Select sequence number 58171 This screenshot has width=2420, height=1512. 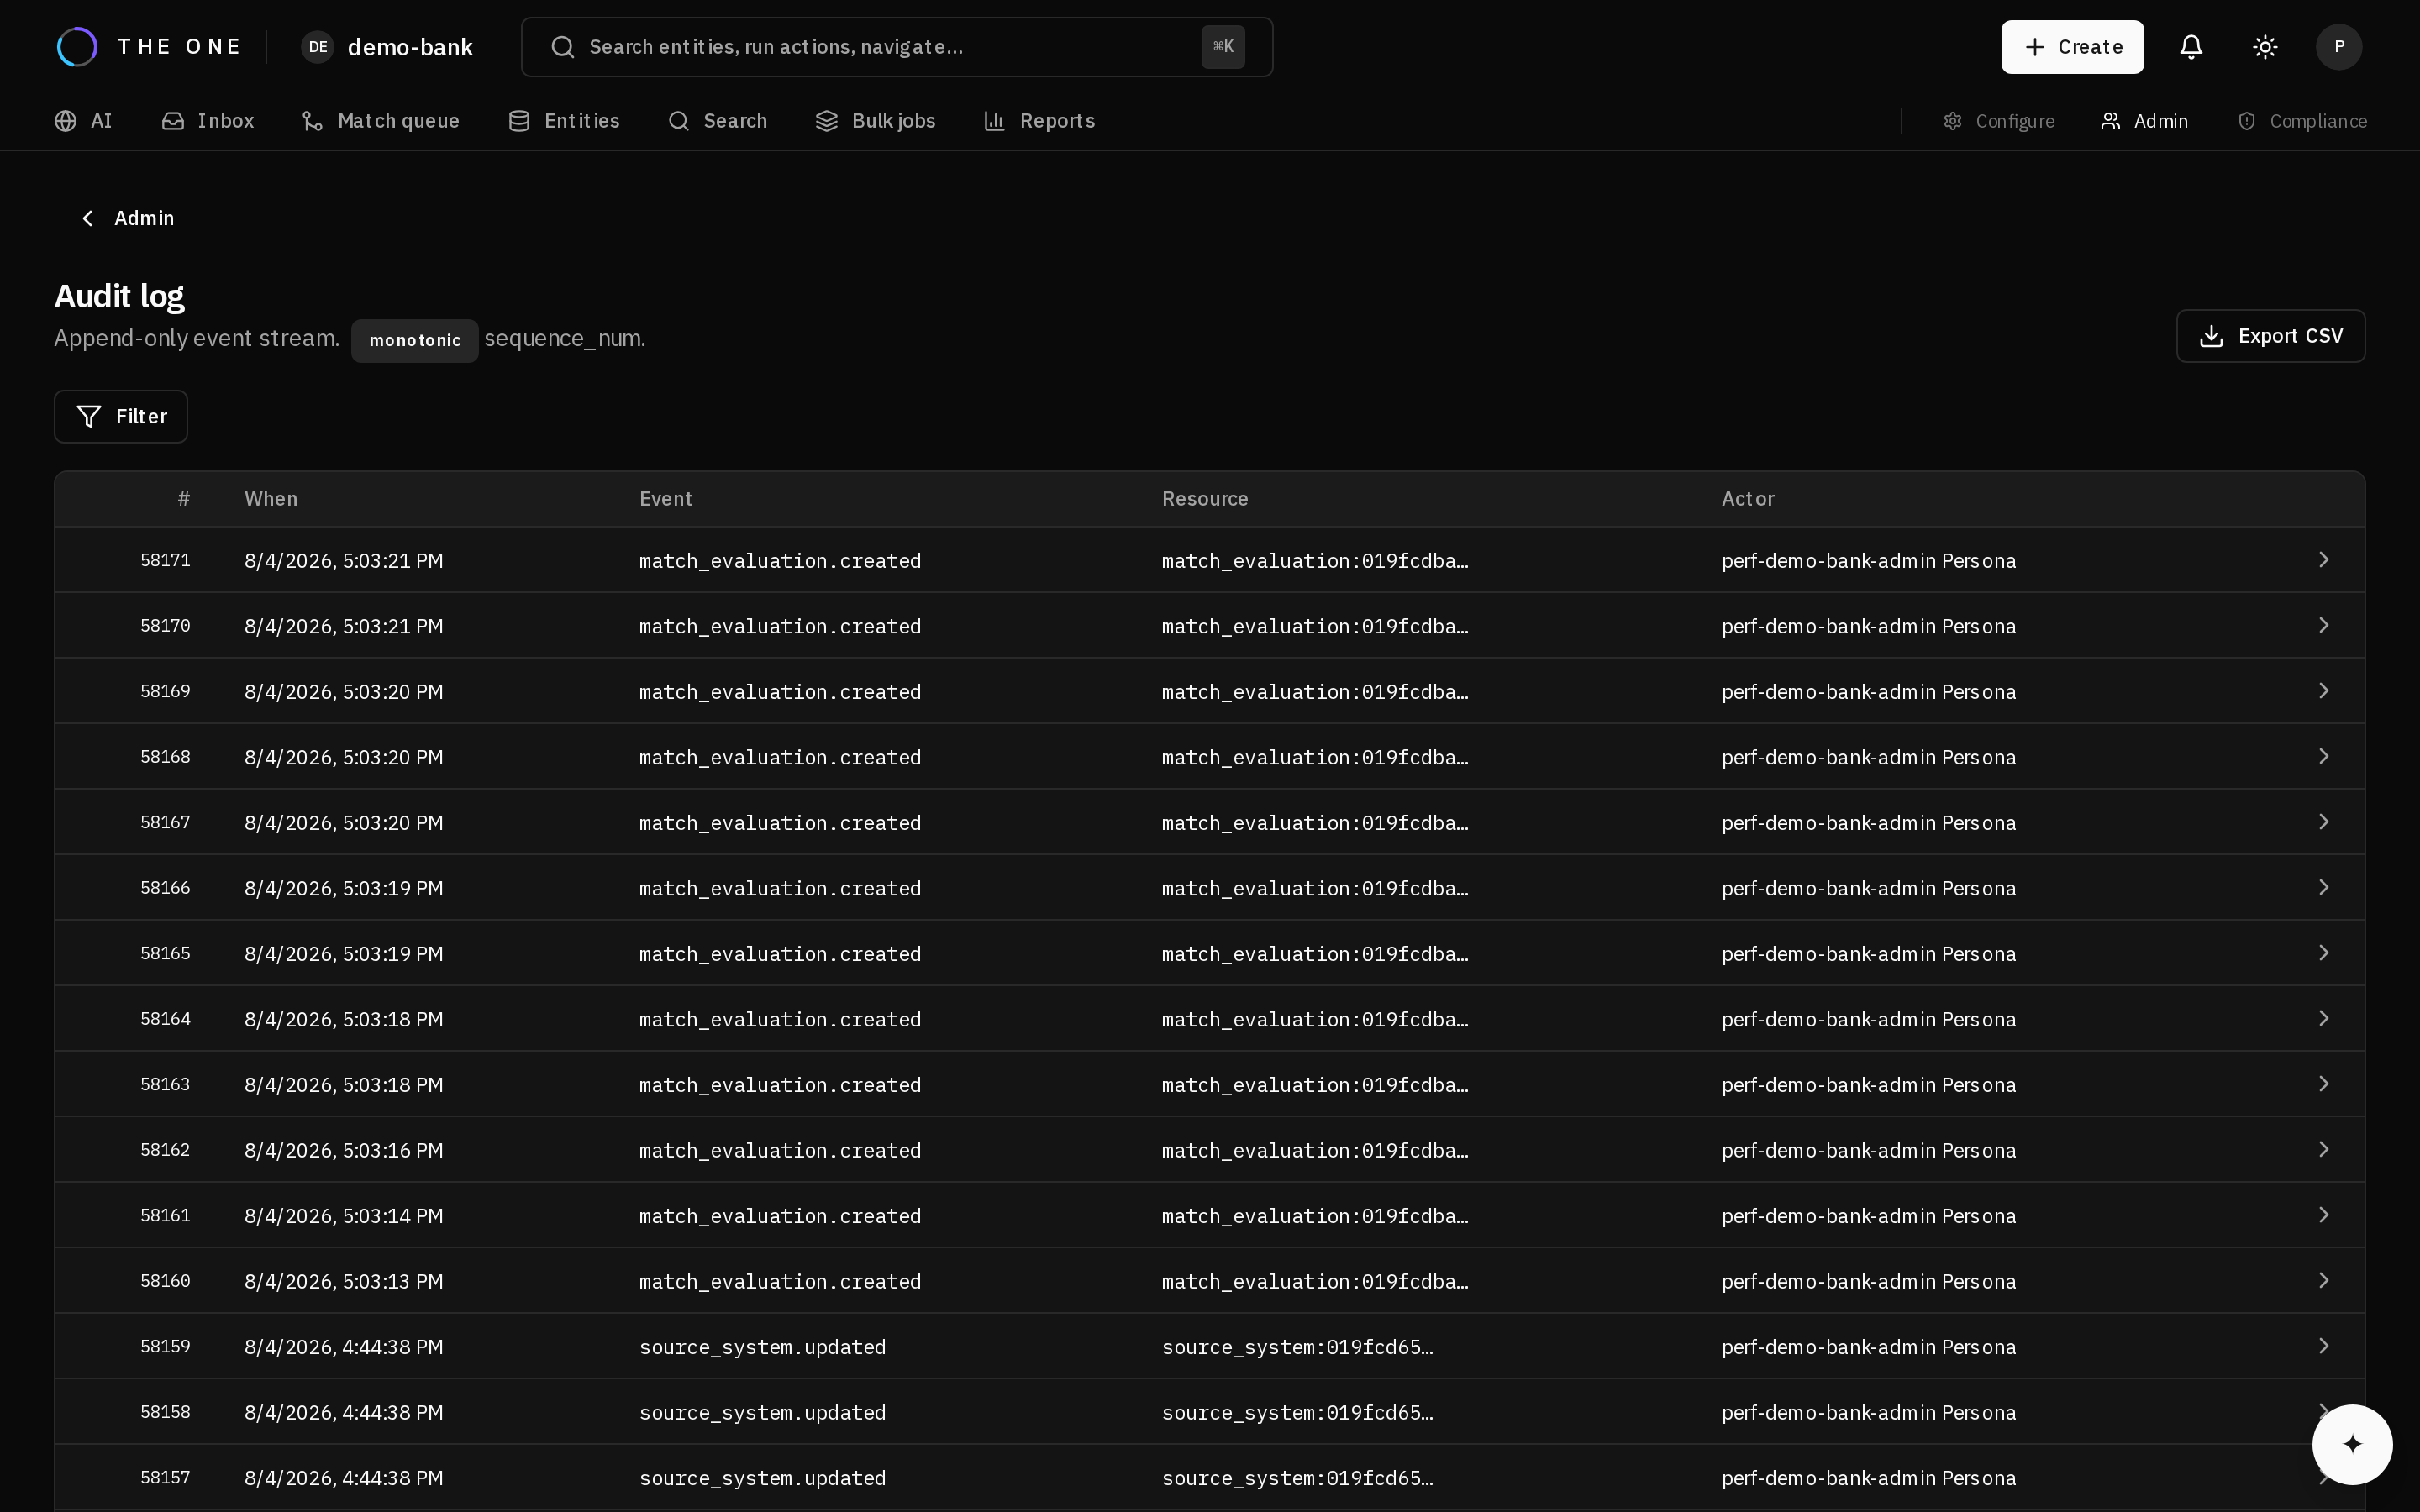click(165, 560)
